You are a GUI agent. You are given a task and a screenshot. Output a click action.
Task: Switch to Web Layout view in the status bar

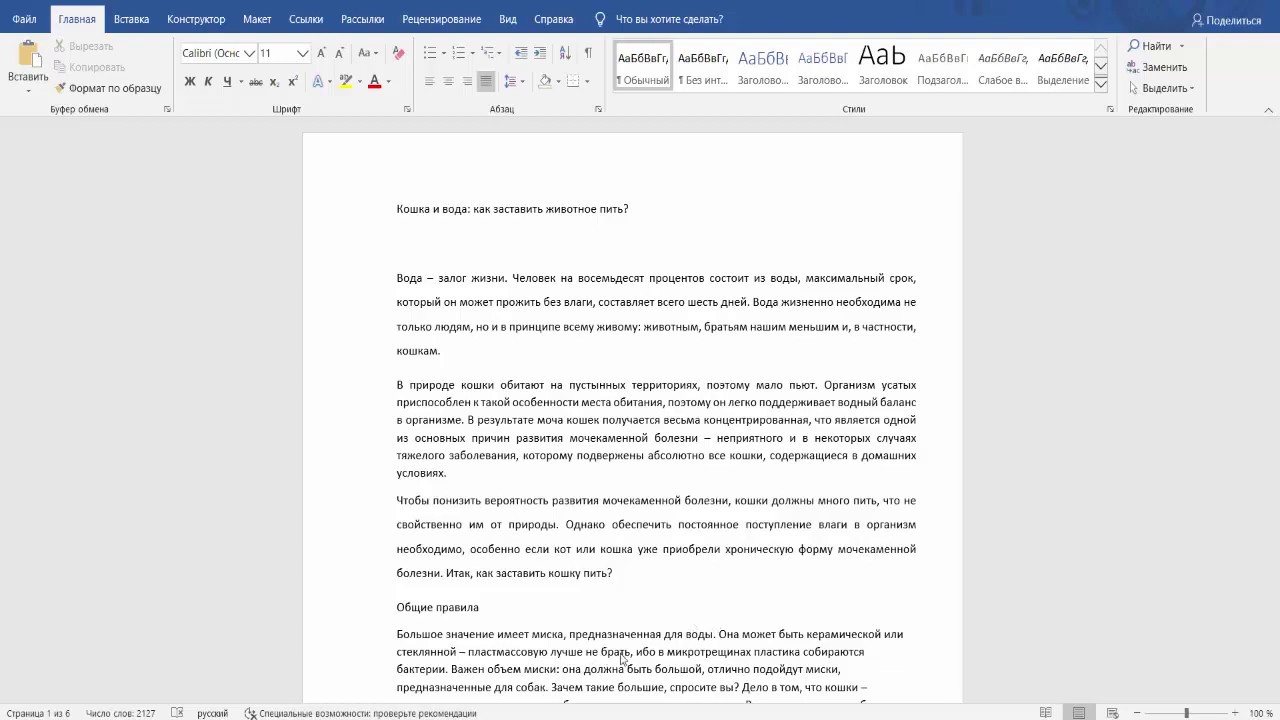point(1112,713)
